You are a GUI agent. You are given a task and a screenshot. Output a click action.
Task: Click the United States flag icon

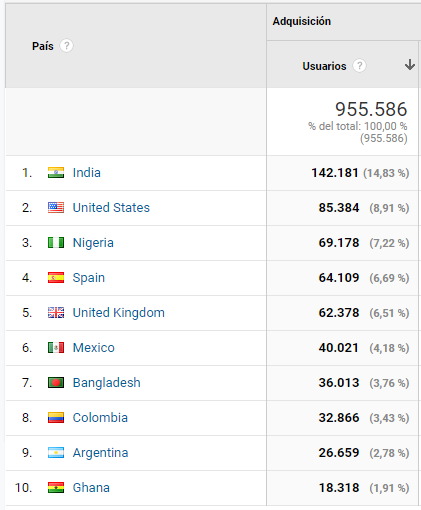(56, 208)
